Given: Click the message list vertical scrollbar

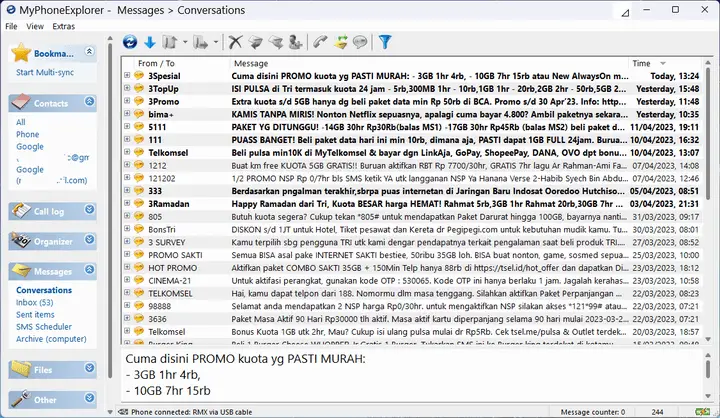Looking at the screenshot, I should pos(708,201).
